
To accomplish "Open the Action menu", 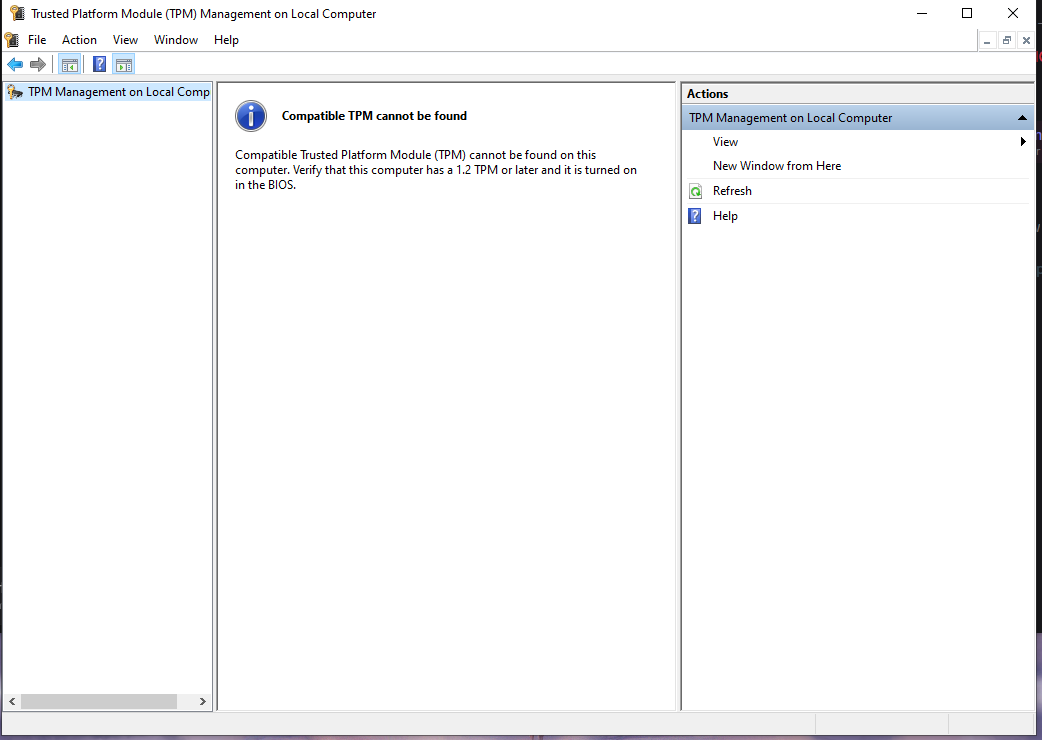I will pos(79,40).
